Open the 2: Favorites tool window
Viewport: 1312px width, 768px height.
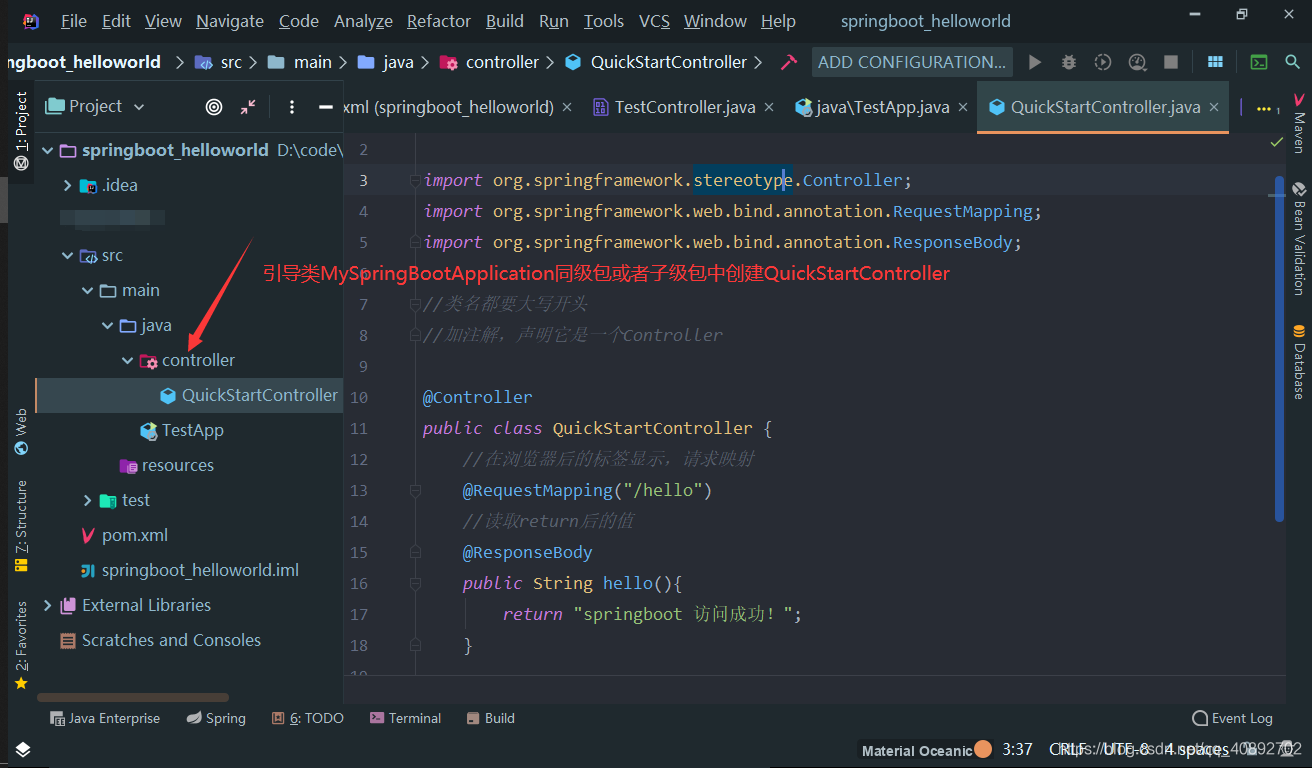click(x=21, y=646)
